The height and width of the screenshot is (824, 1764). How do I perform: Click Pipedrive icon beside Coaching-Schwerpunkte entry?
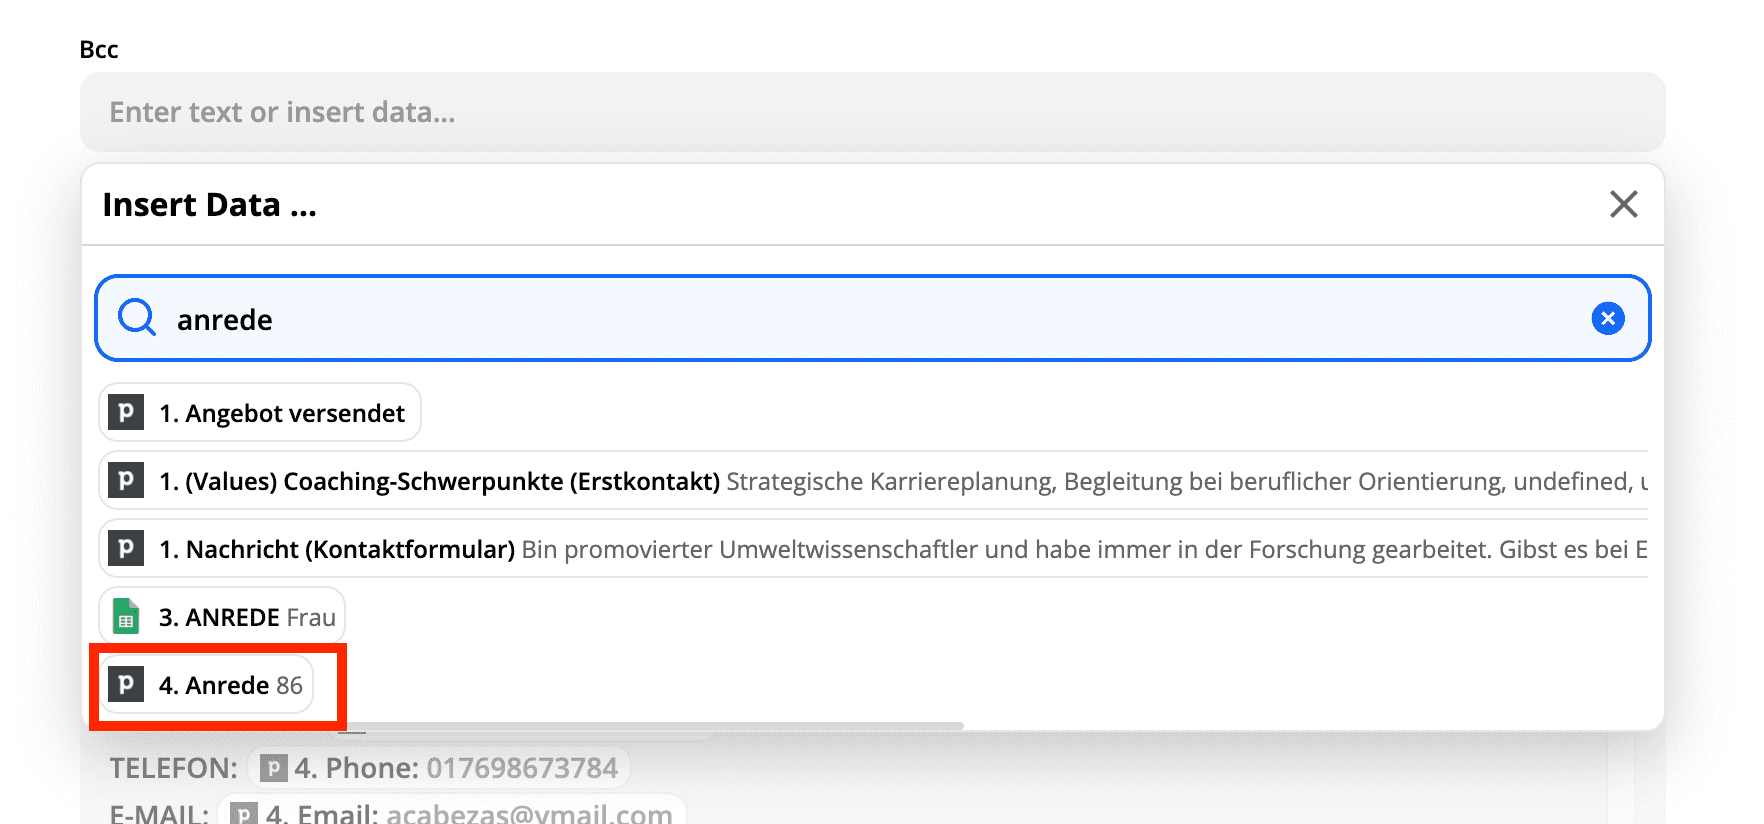(126, 480)
